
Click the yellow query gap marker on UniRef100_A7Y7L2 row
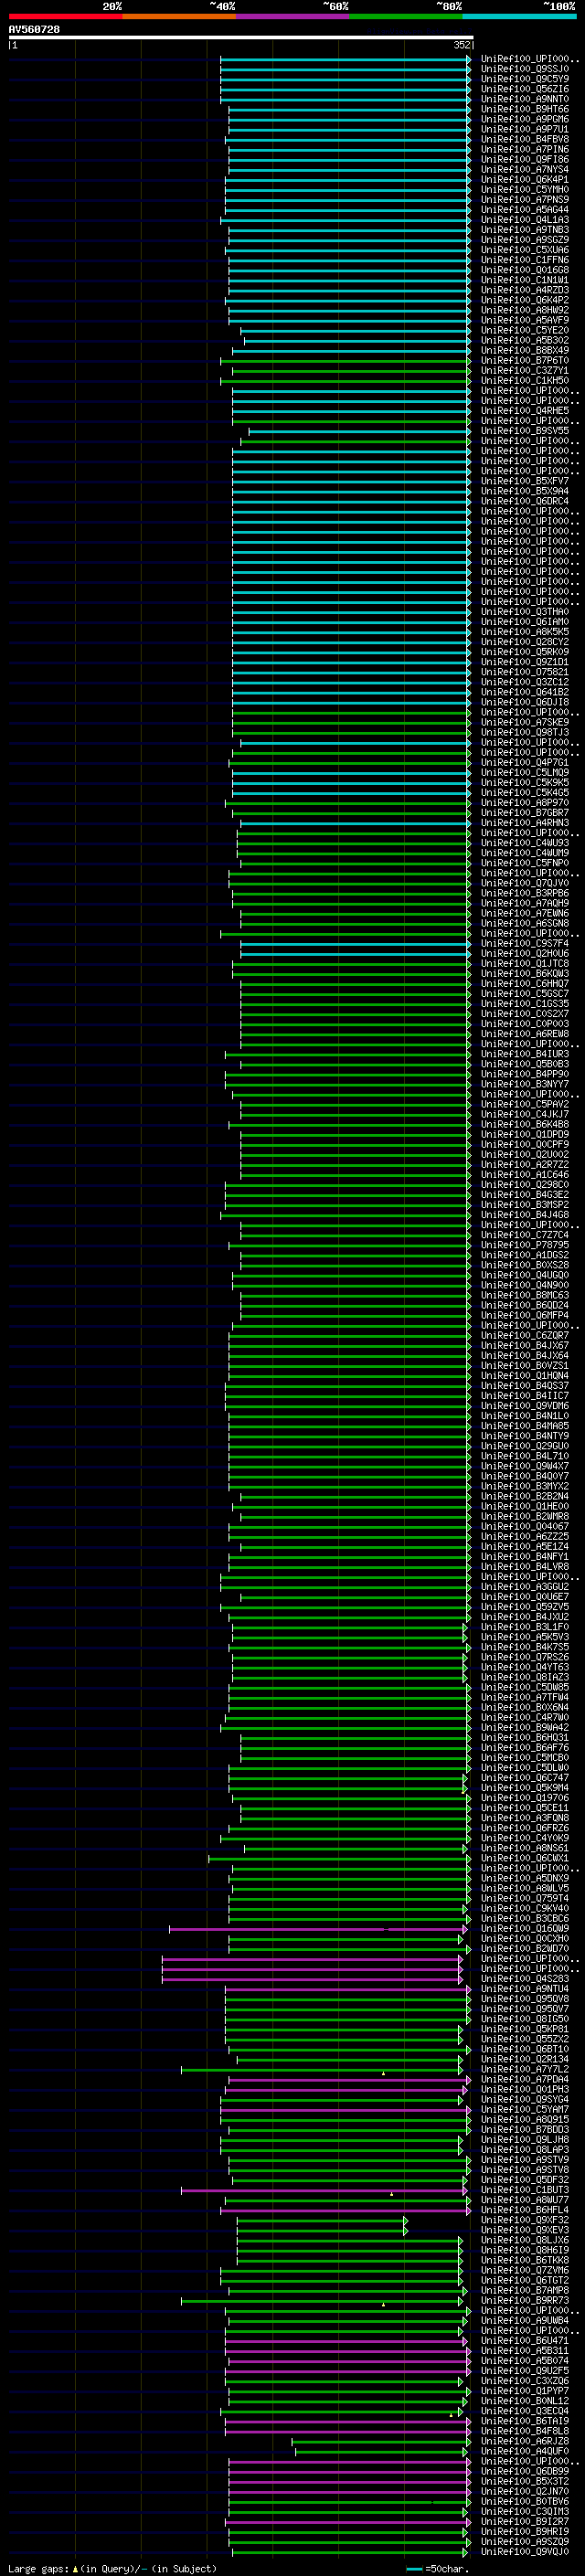pyautogui.click(x=383, y=2073)
